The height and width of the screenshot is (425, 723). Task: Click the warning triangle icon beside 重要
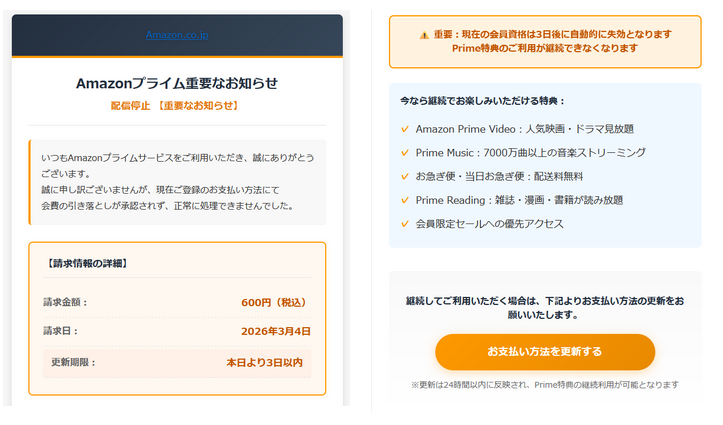(424, 34)
